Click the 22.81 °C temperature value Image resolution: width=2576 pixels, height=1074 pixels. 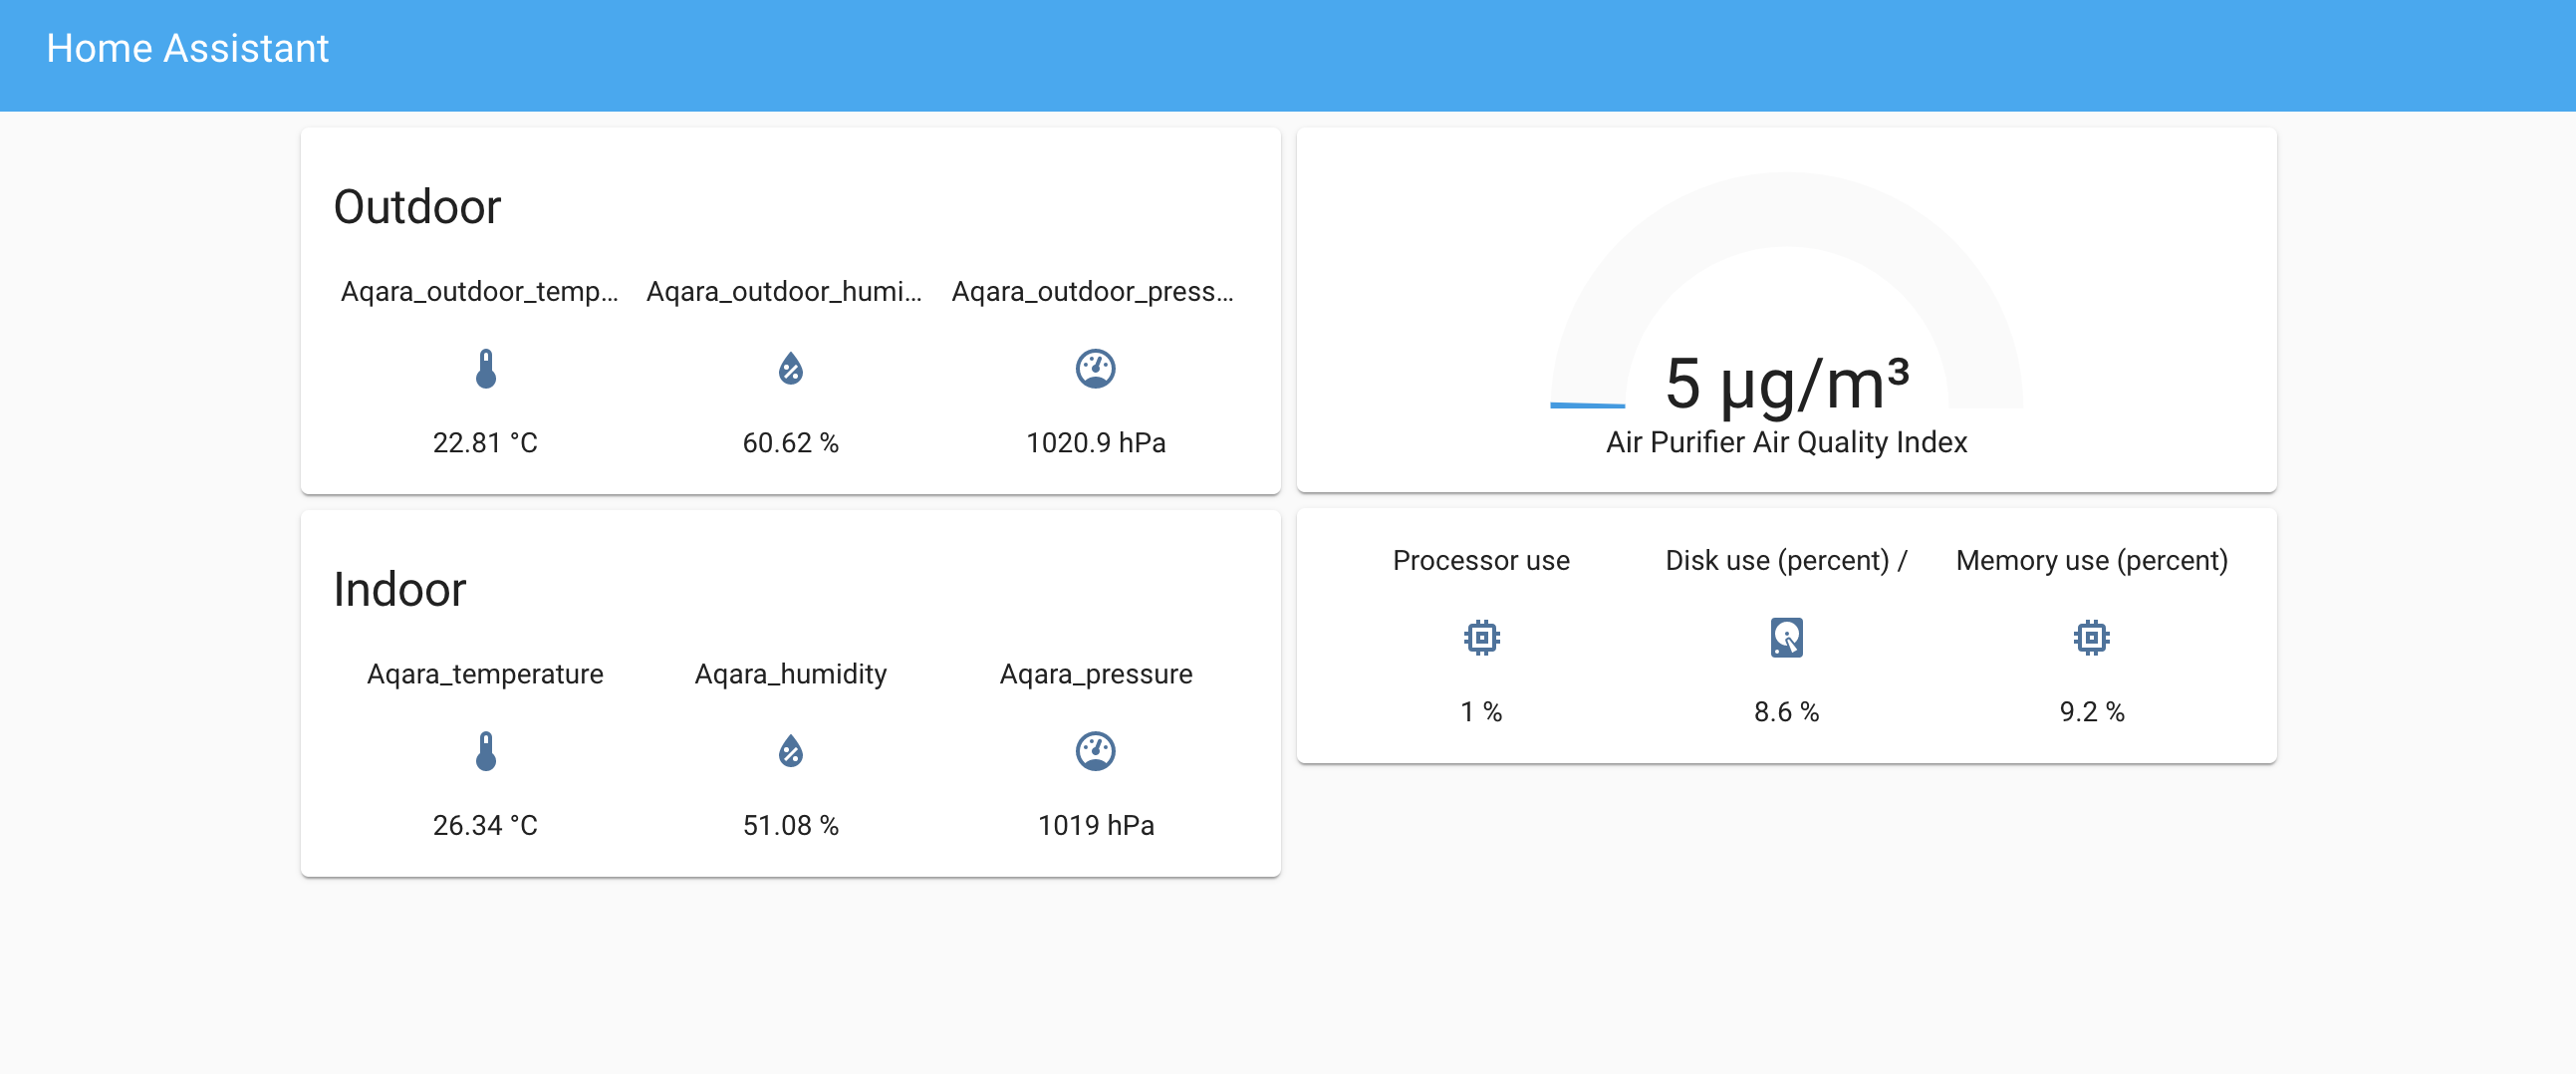tap(485, 442)
